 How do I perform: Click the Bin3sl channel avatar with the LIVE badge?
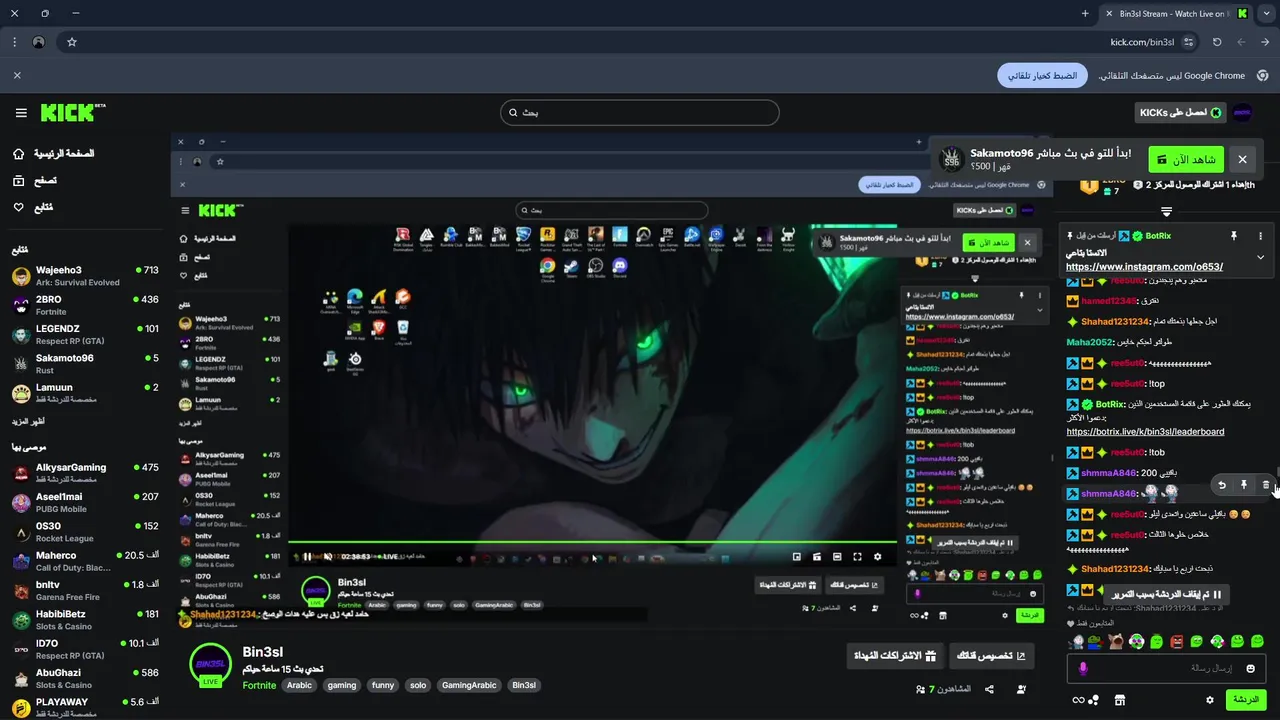(210, 666)
